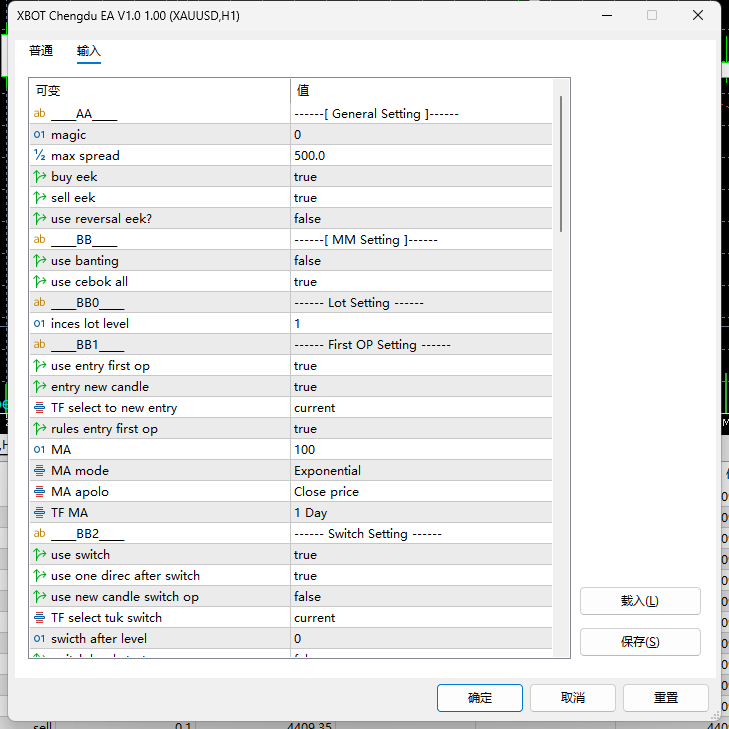The height and width of the screenshot is (729, 729).
Task: Click the 保存(S) button
Action: click(640, 642)
